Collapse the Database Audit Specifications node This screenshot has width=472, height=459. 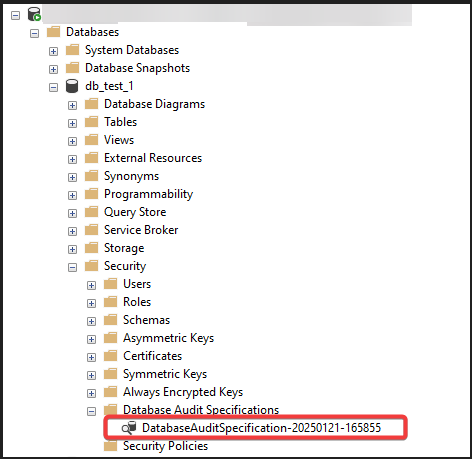coord(91,411)
